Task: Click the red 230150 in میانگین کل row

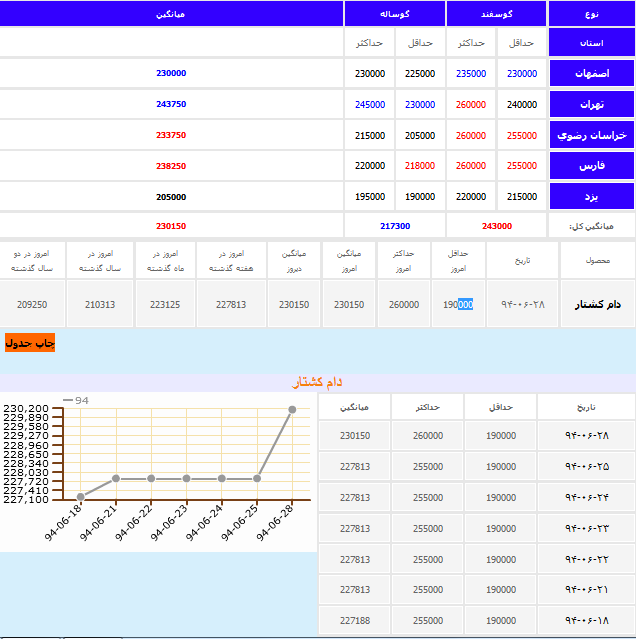Action: point(171,226)
